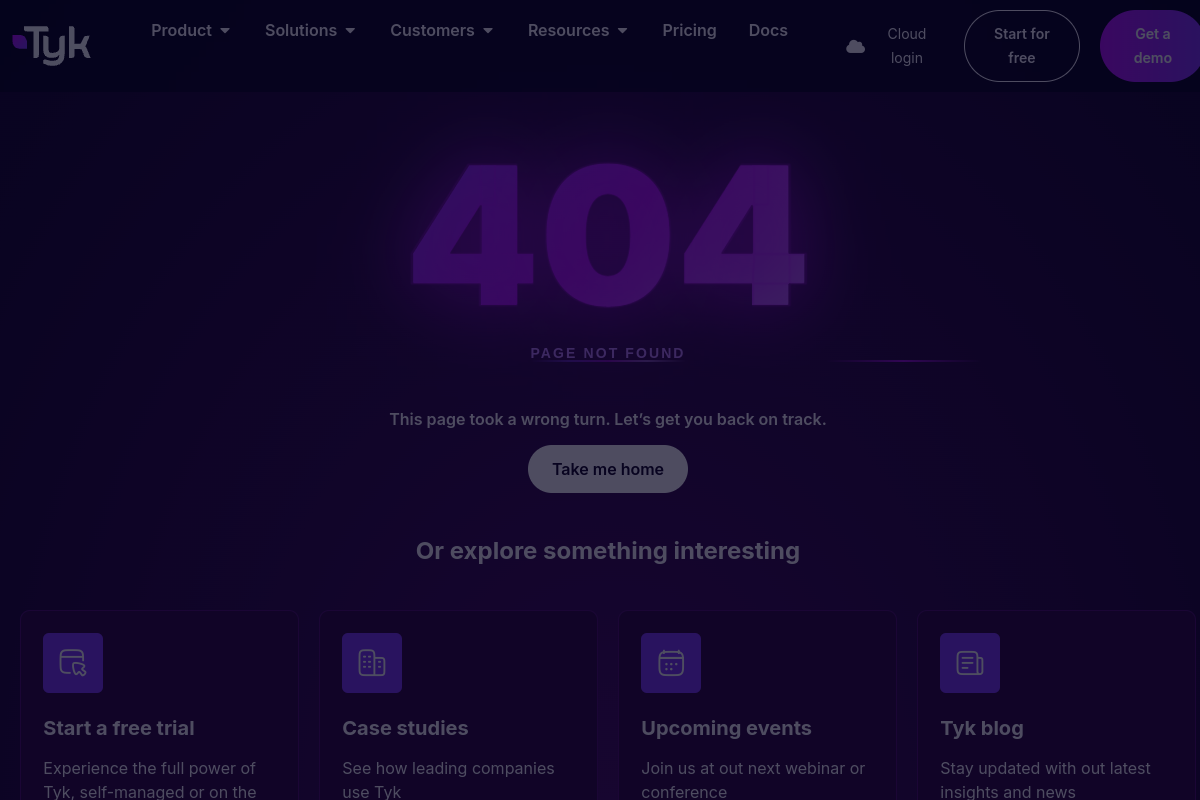
Task: Click the Case studies building icon
Action: pyautogui.click(x=372, y=663)
